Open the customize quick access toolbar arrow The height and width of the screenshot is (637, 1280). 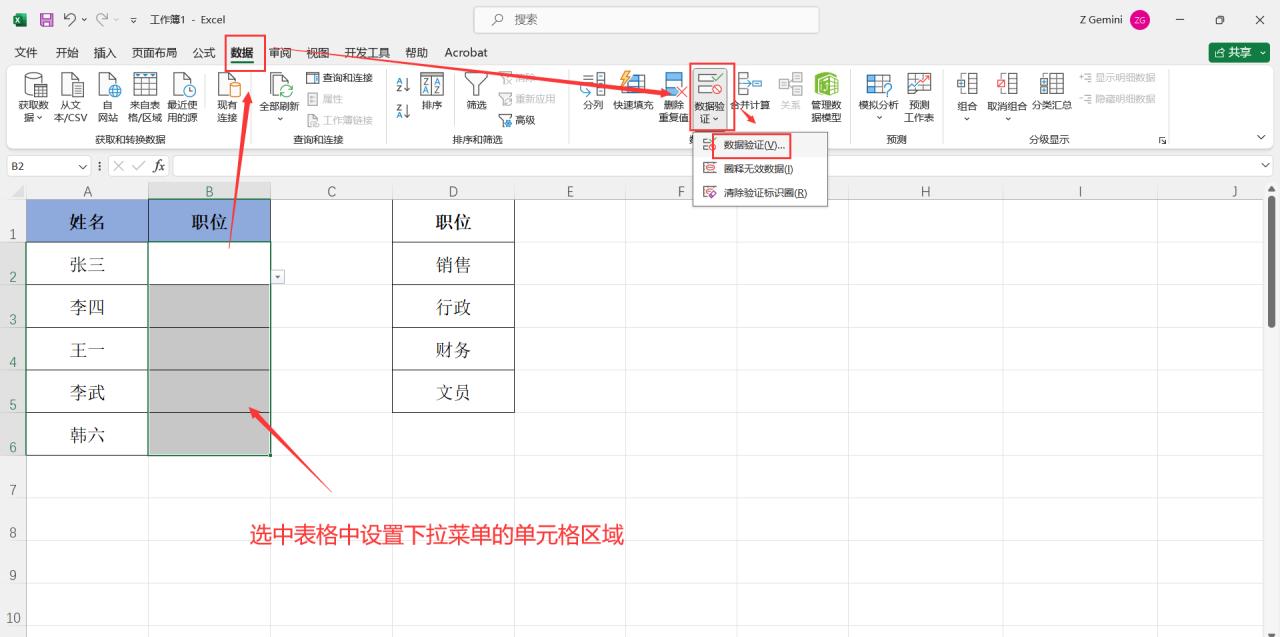(134, 20)
